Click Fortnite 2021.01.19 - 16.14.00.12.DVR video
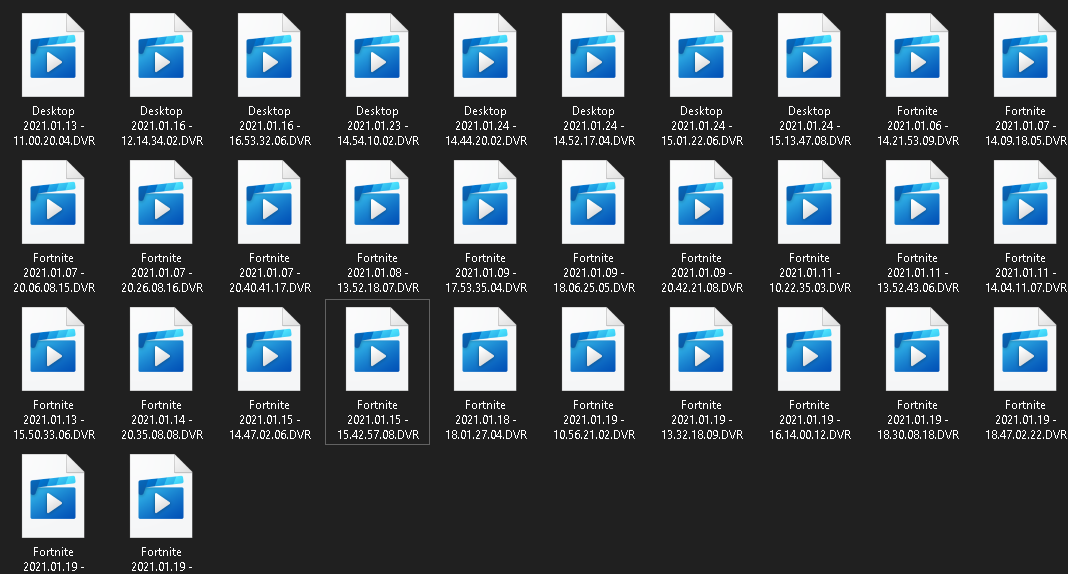 pos(809,374)
